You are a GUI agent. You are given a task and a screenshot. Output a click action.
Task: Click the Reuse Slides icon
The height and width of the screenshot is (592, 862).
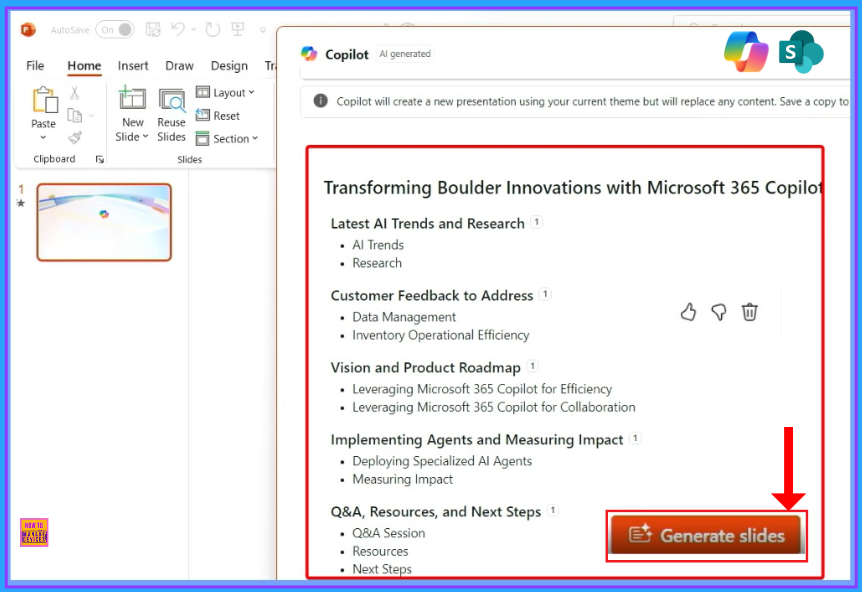coord(172,100)
